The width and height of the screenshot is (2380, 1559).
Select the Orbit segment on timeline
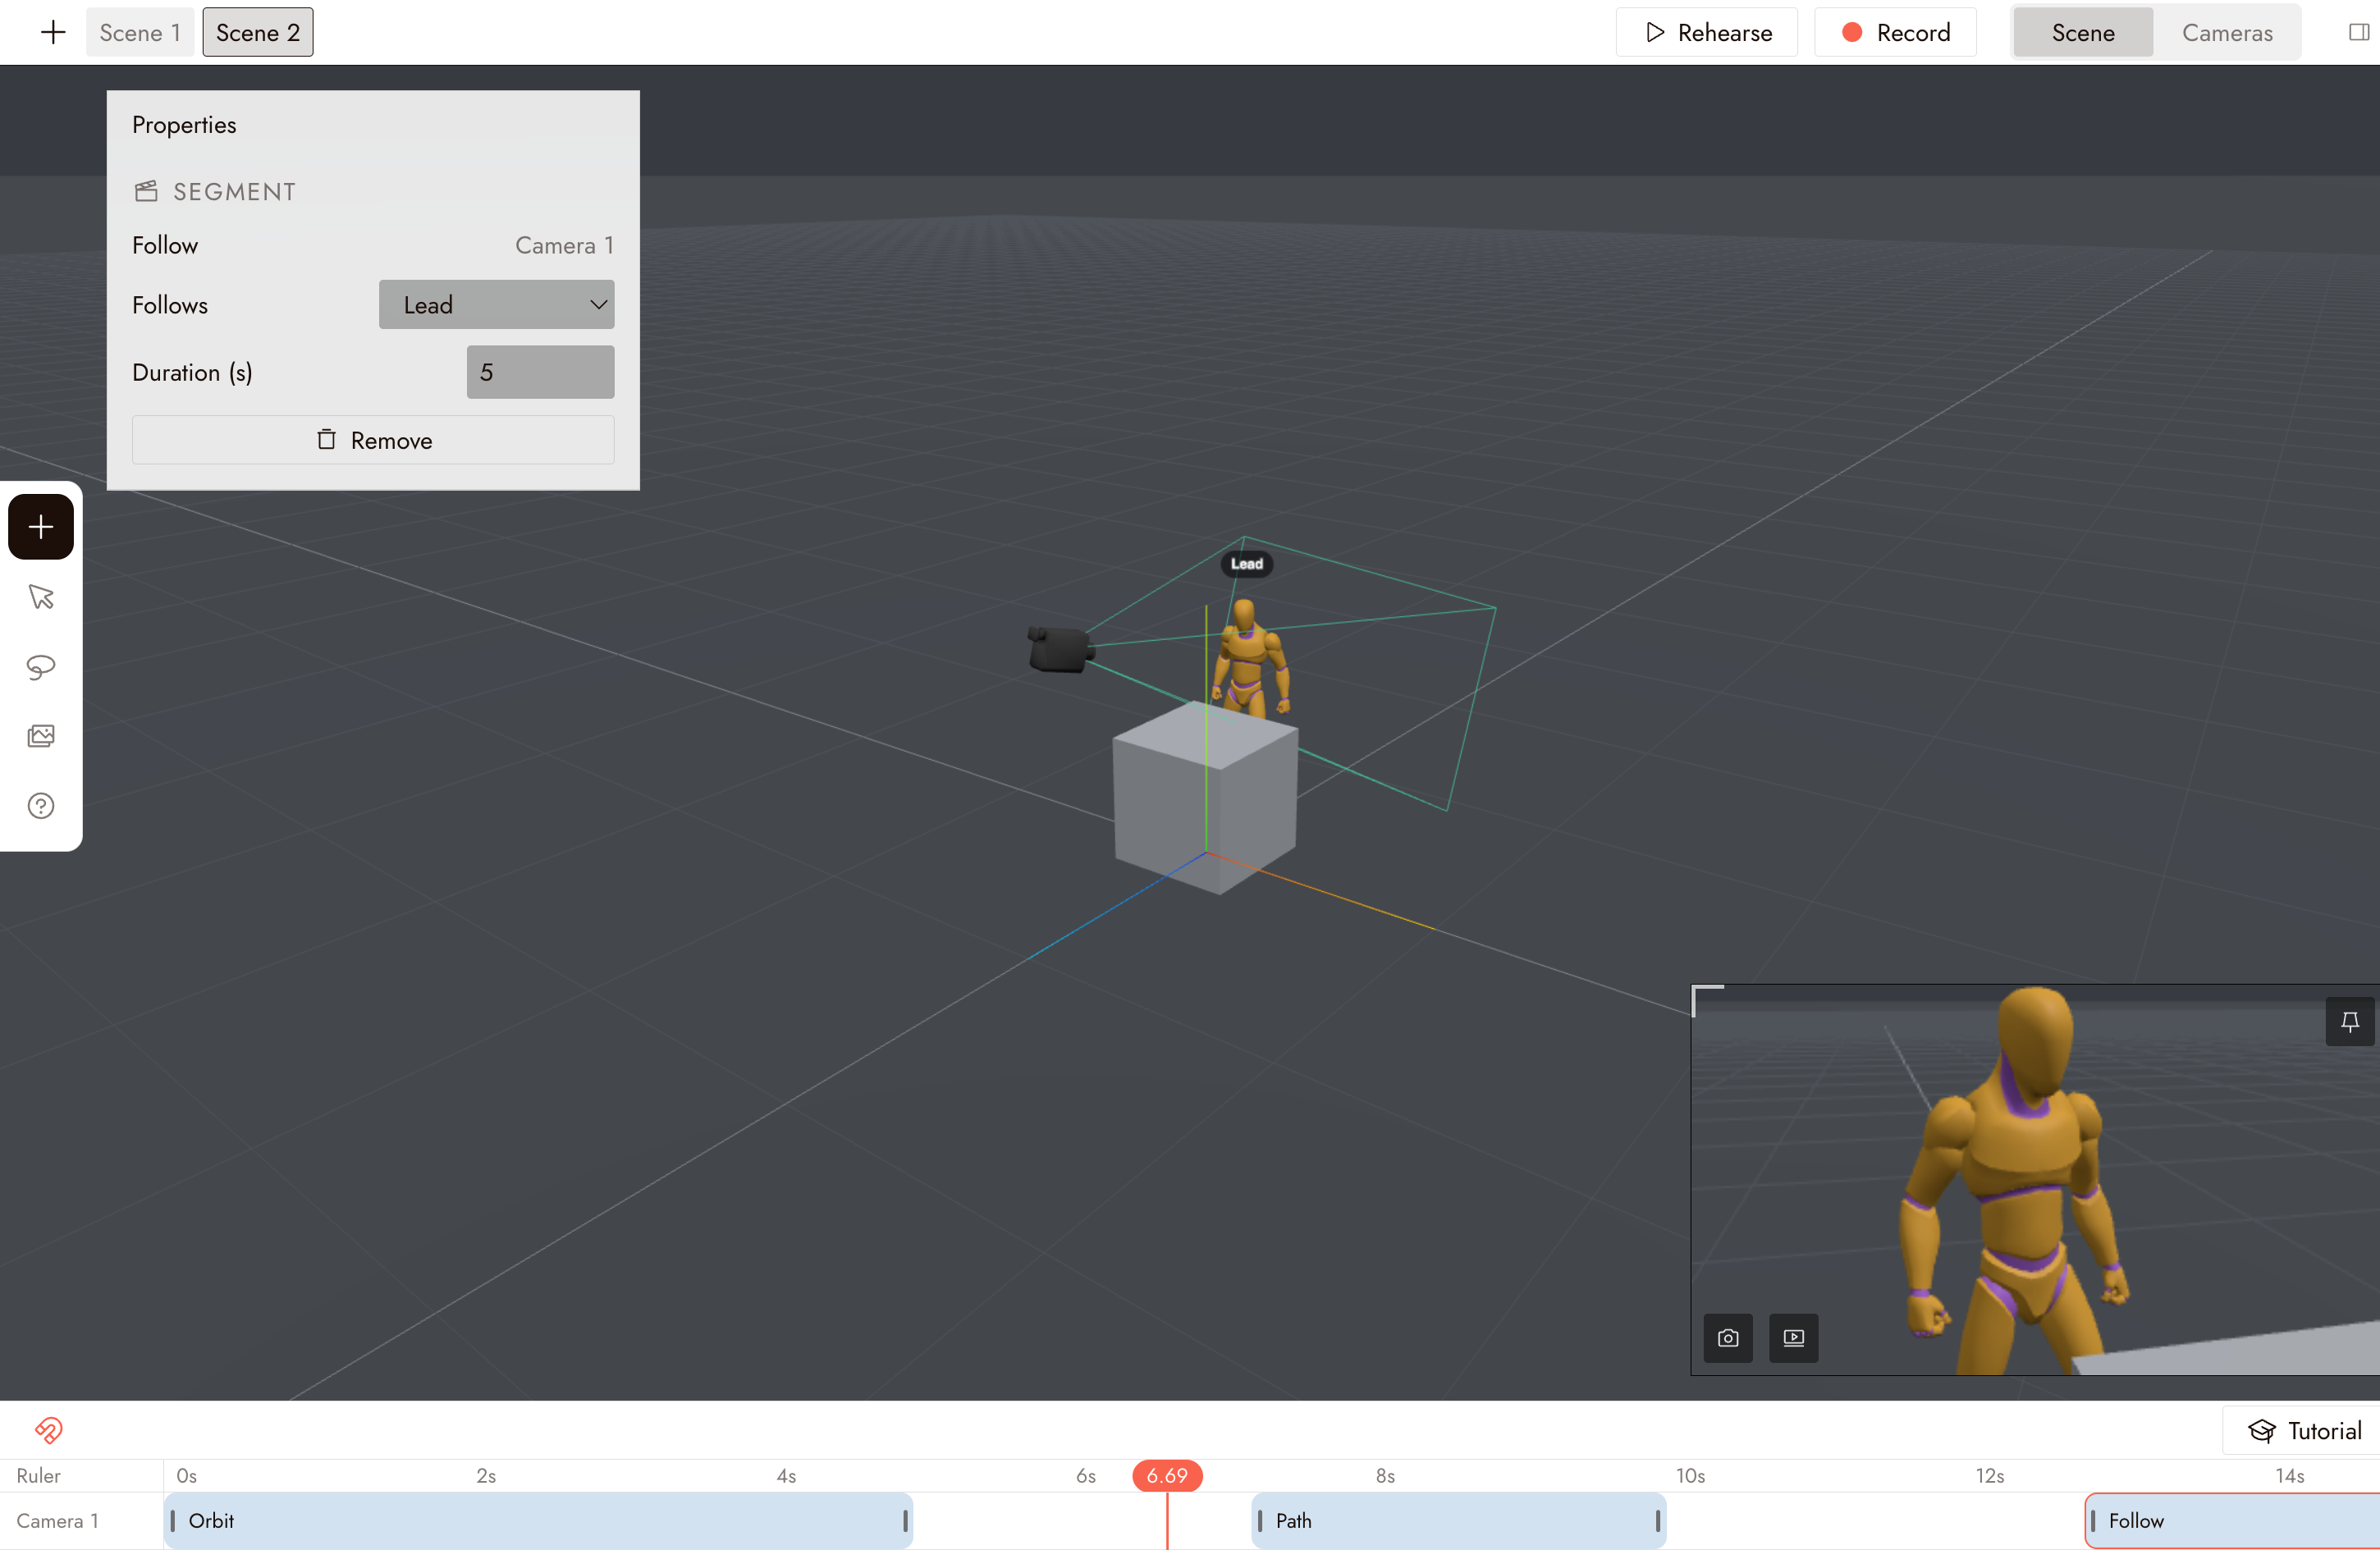pyautogui.click(x=538, y=1521)
